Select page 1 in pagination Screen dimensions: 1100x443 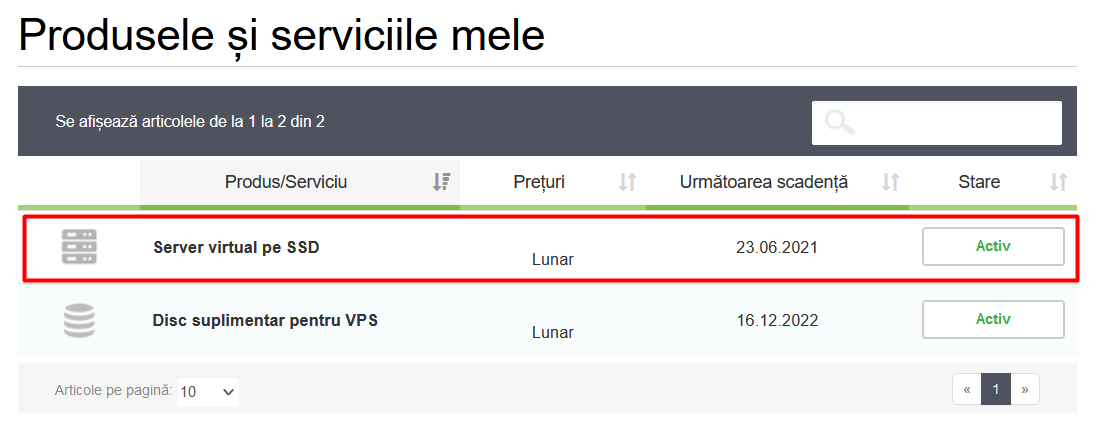tap(996, 389)
